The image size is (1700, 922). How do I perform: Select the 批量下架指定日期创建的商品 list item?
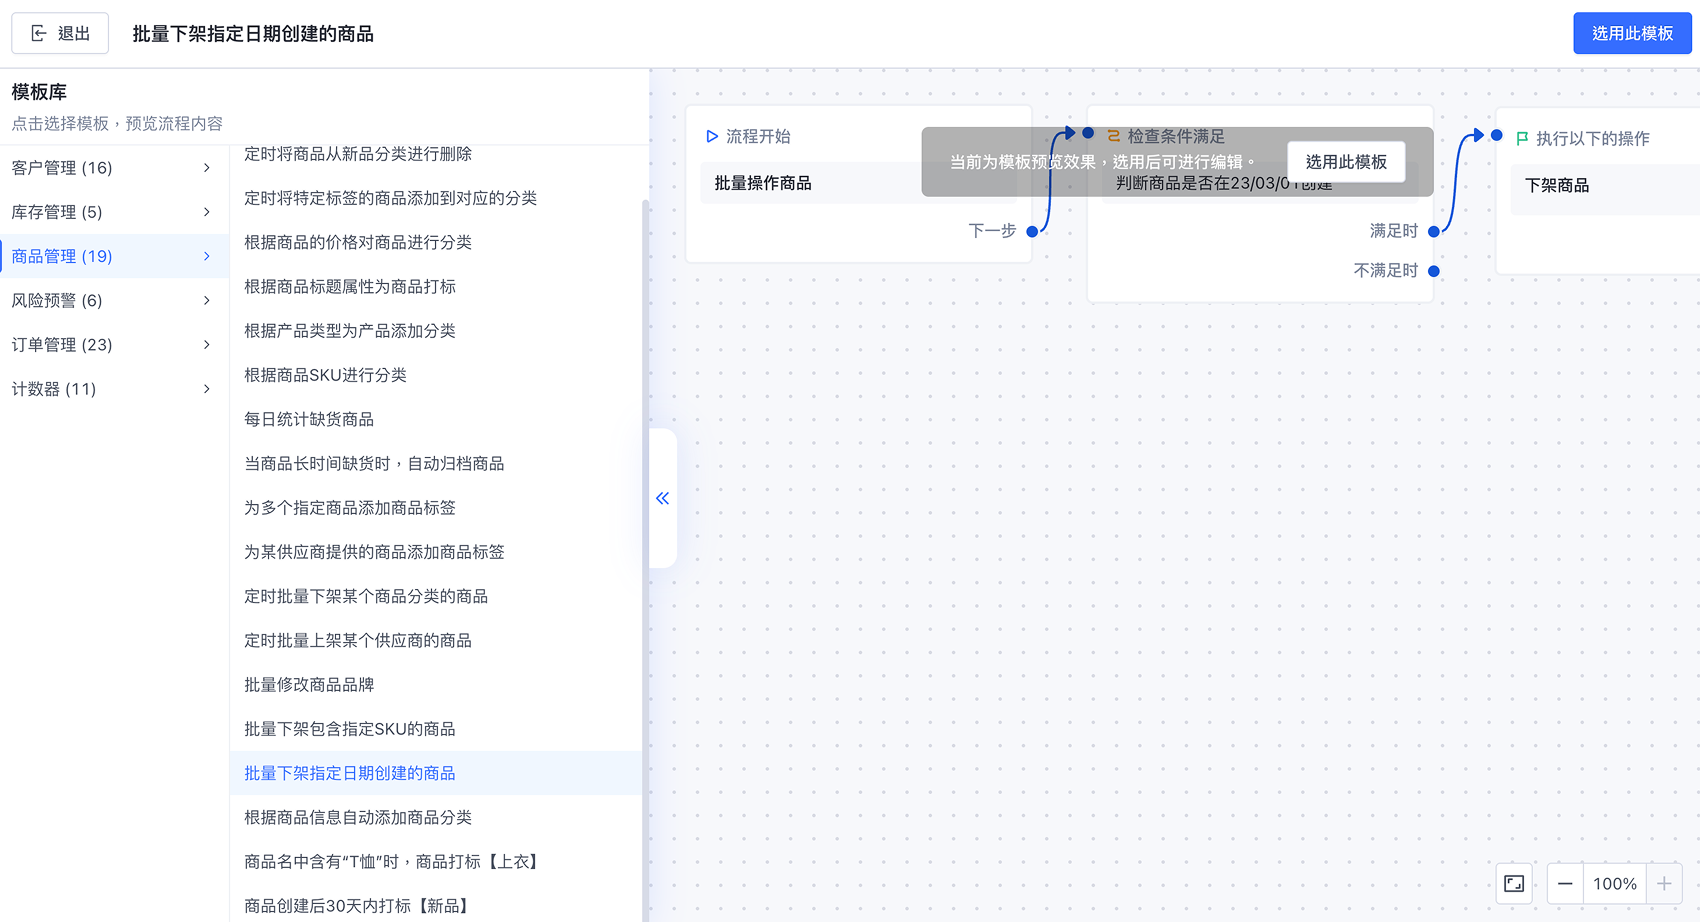pyautogui.click(x=436, y=773)
